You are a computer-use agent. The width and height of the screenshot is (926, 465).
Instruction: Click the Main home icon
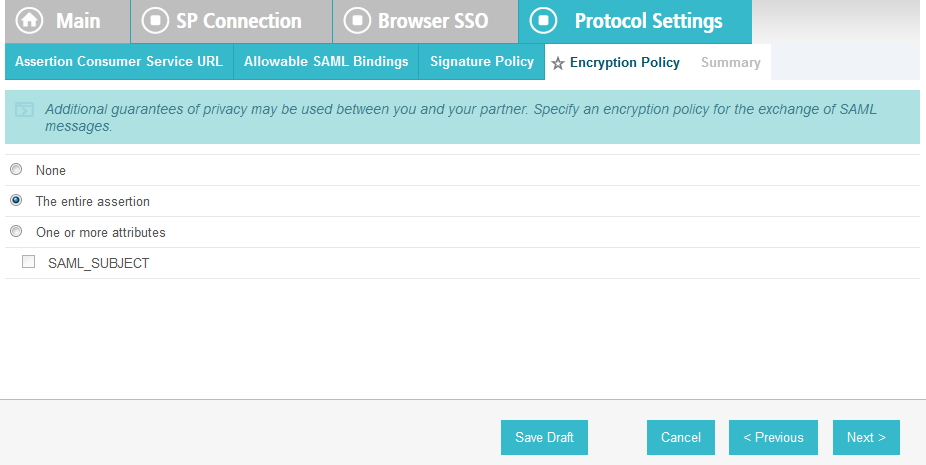(30, 21)
